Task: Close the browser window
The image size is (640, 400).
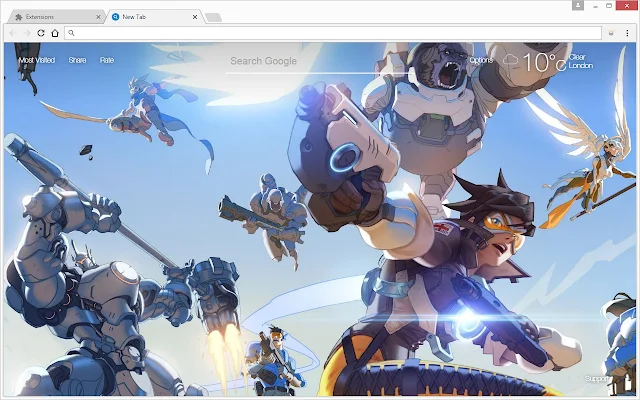Action: (x=627, y=5)
